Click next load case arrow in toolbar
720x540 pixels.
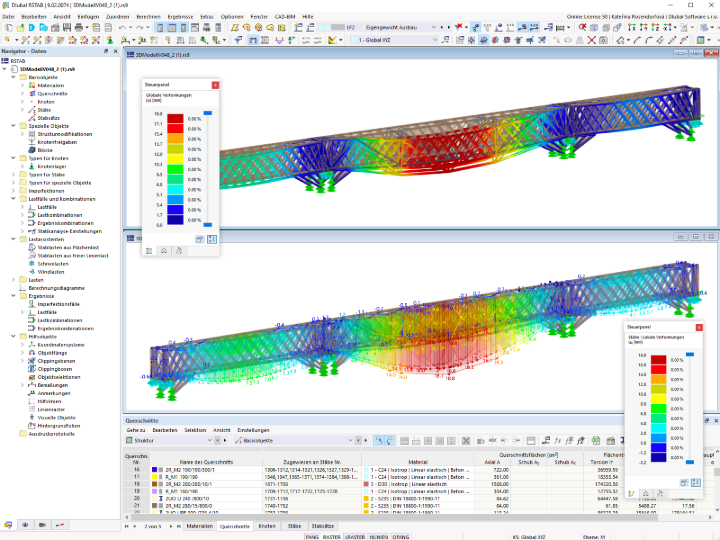448,28
